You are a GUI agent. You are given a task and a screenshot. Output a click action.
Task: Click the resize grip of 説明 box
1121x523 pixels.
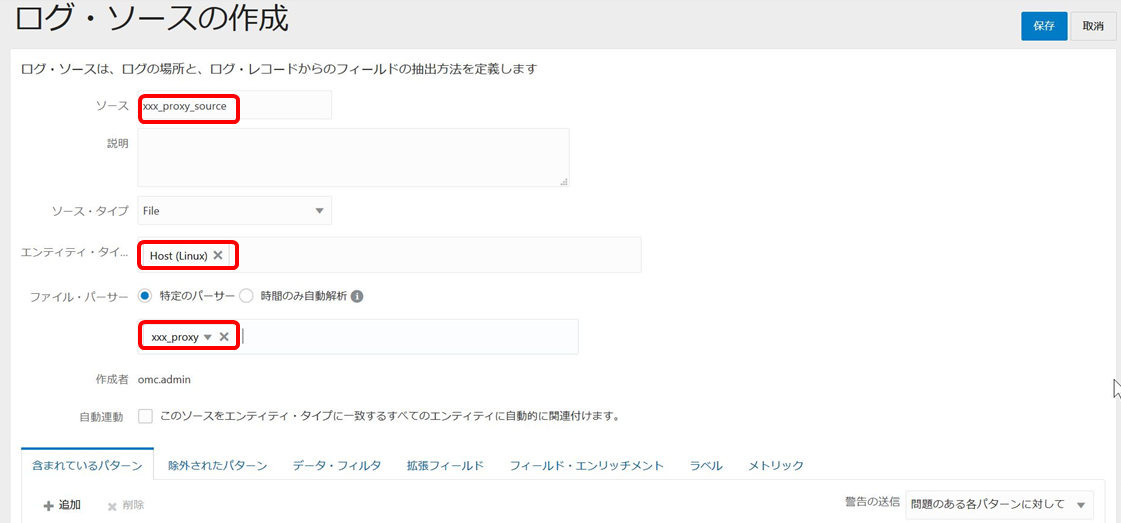[x=564, y=182]
